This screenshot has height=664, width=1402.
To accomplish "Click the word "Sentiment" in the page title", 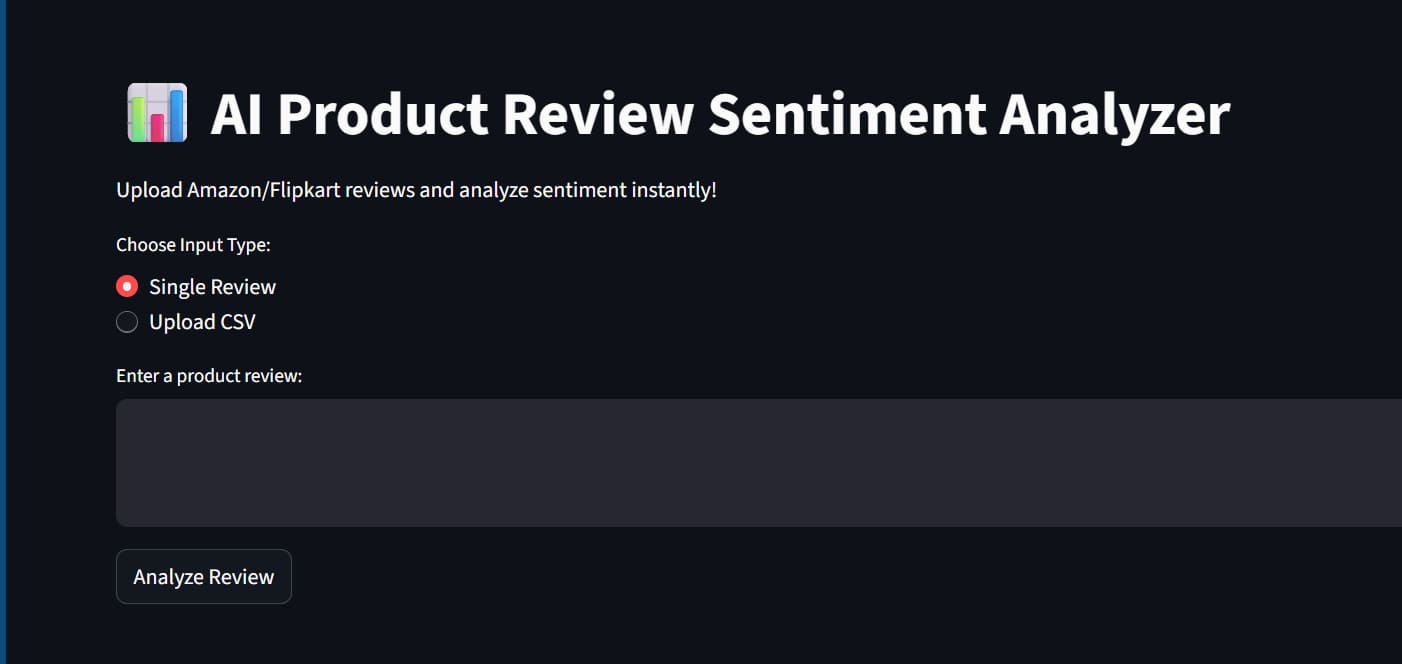I will pyautogui.click(x=848, y=115).
